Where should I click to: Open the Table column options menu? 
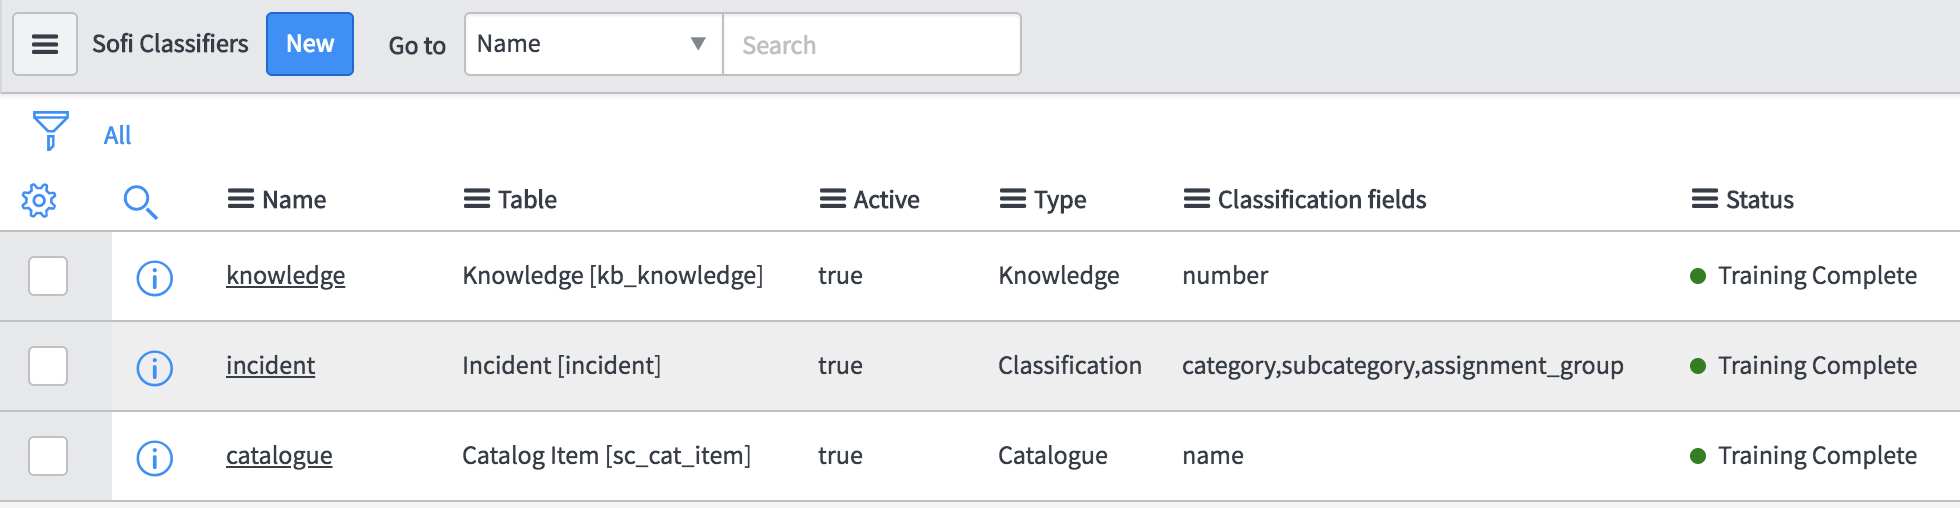pyautogui.click(x=476, y=199)
